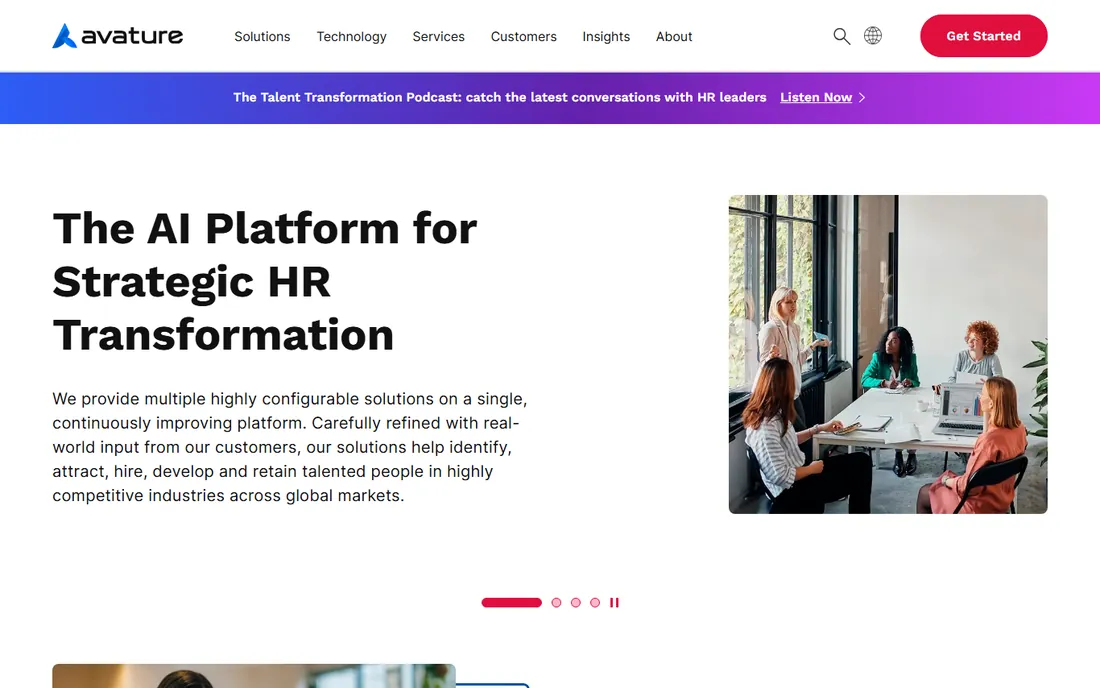1100x688 pixels.
Task: Open the About menu
Action: [674, 36]
